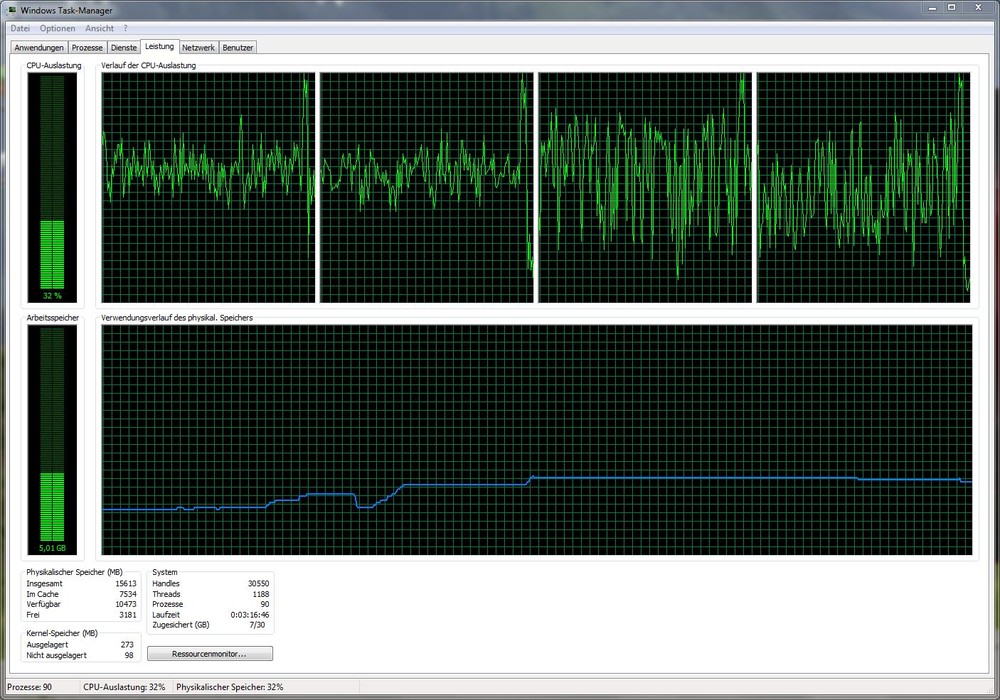Screen dimensions: 1000x700
Task: Click status bar Physikalischer Speicher: 32%
Action: tap(230, 687)
